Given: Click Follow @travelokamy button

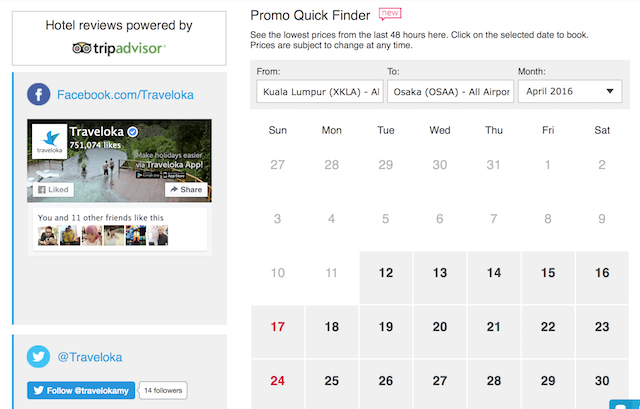Looking at the screenshot, I should point(81,390).
